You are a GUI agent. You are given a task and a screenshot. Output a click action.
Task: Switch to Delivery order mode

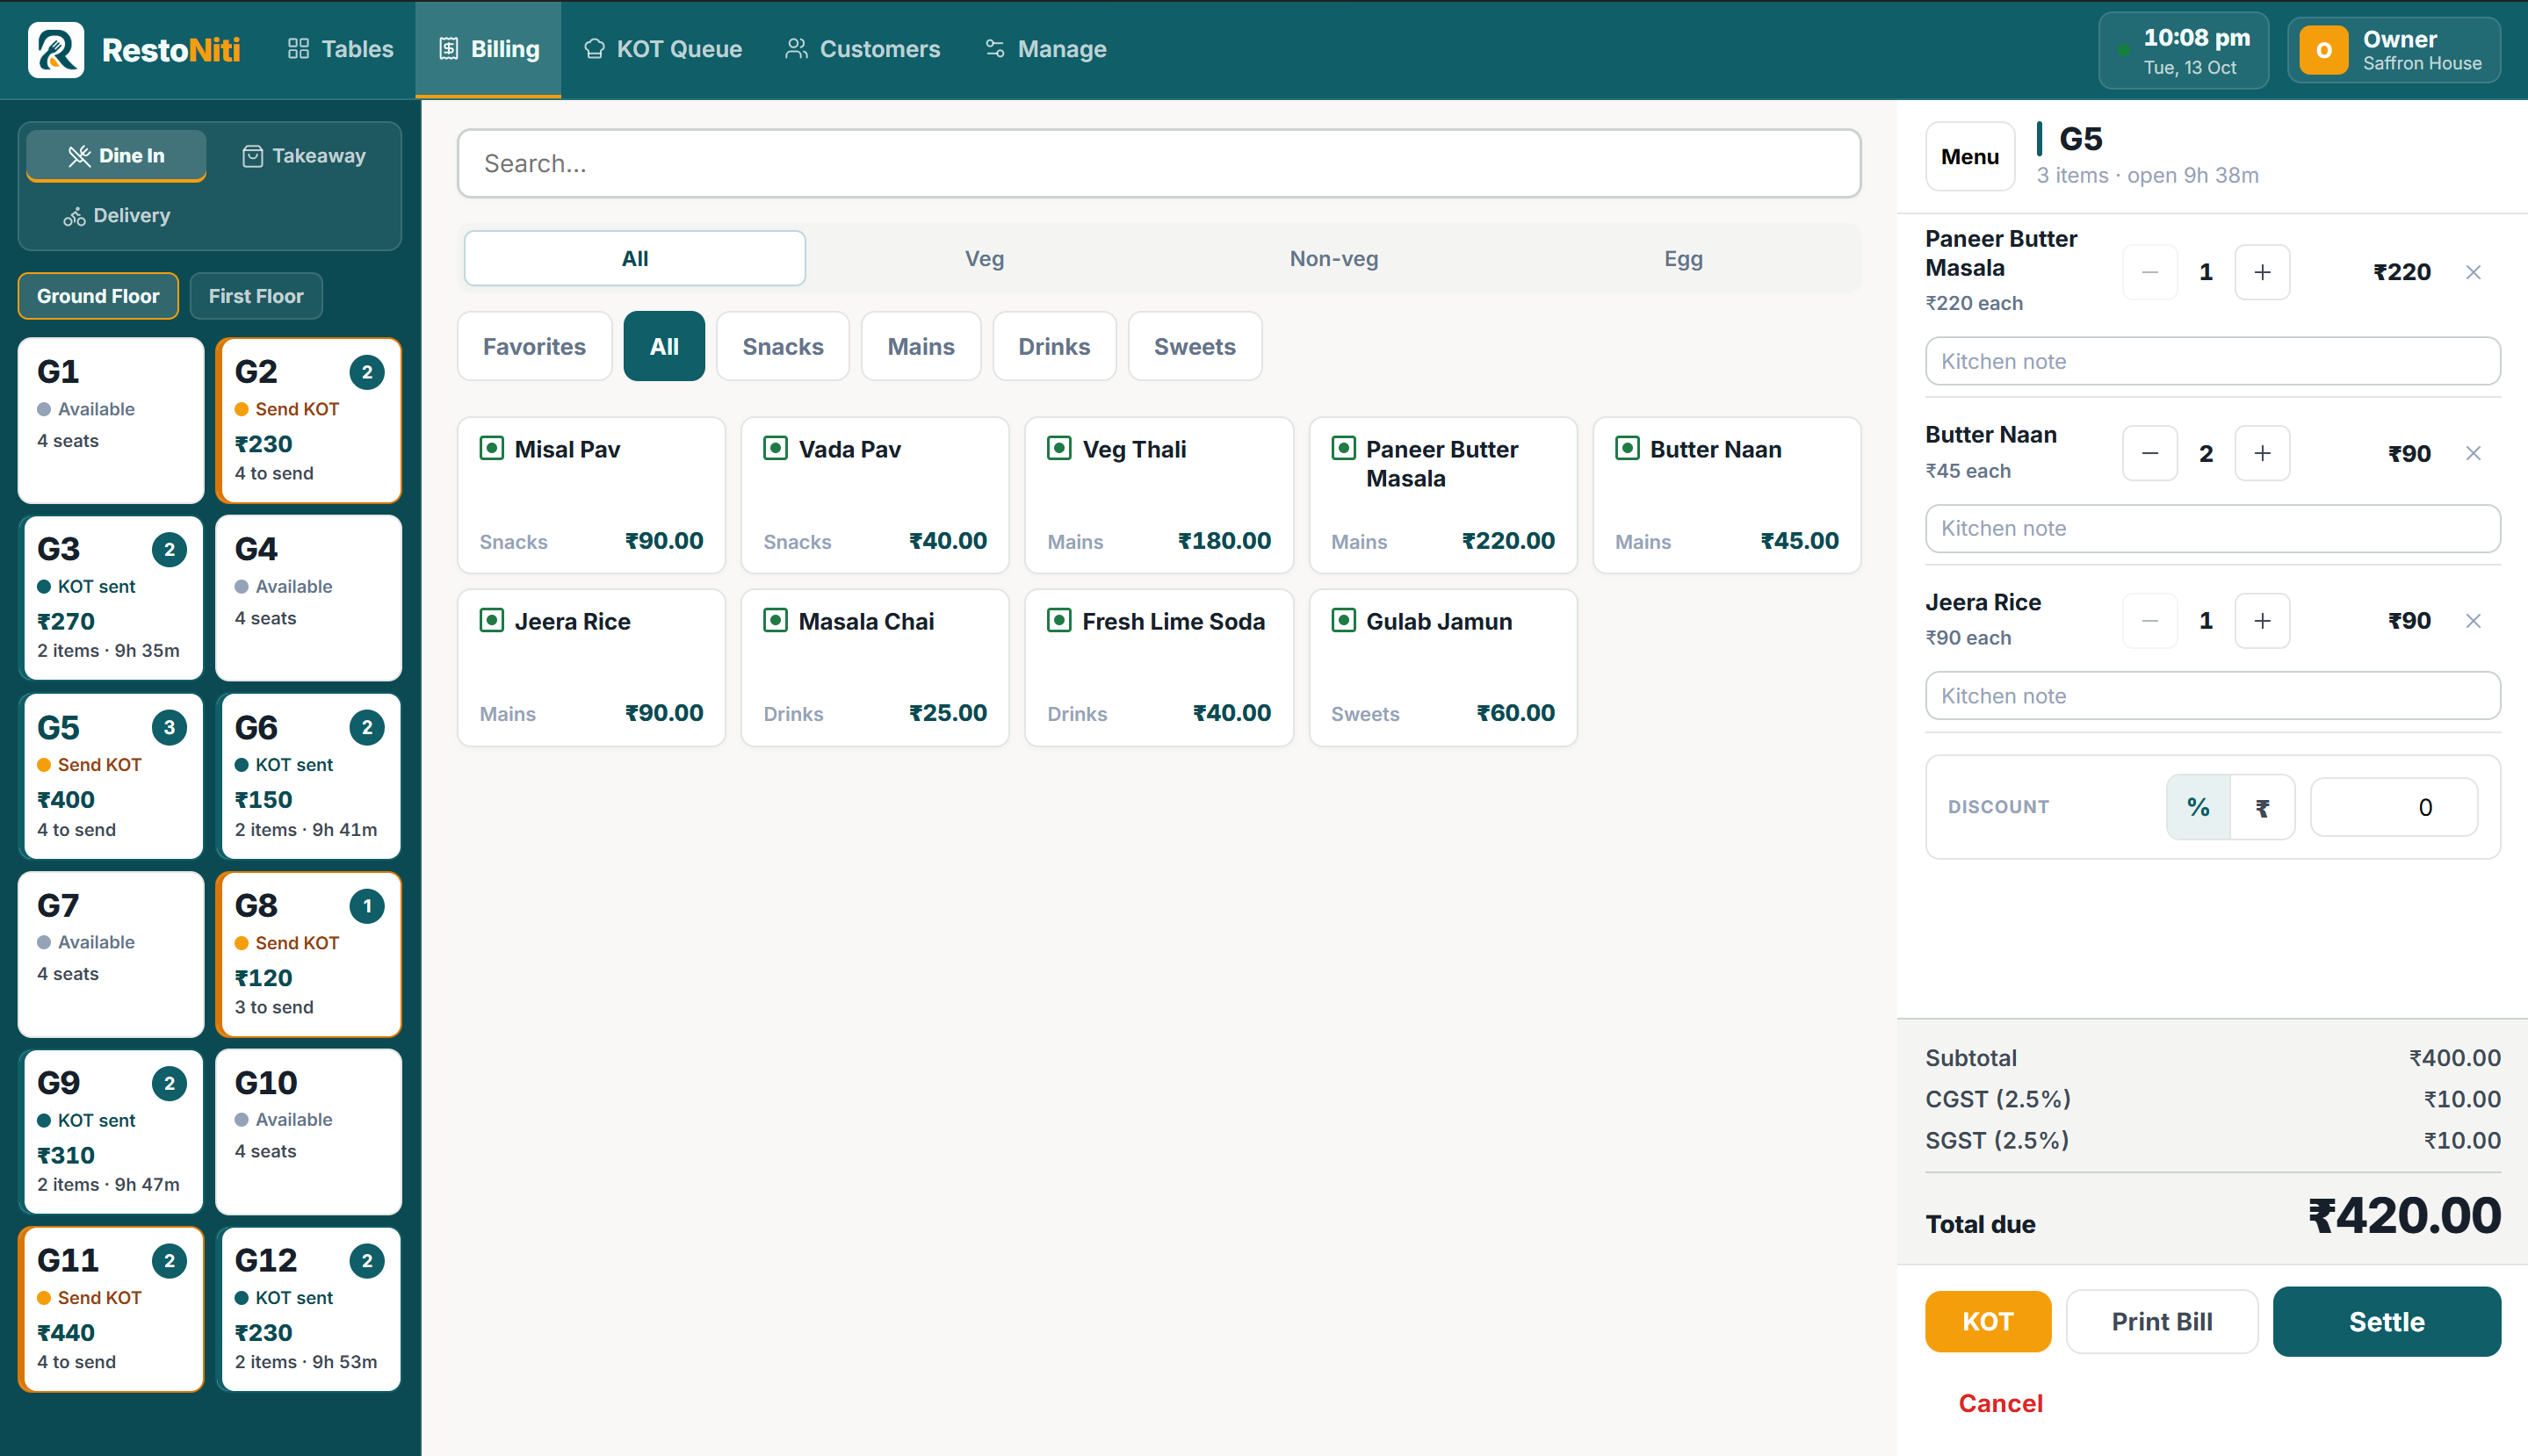117,216
